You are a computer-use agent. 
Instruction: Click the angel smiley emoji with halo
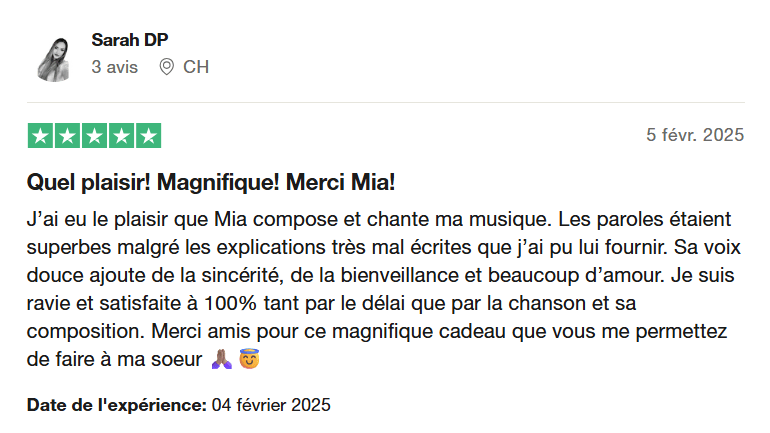(x=249, y=358)
